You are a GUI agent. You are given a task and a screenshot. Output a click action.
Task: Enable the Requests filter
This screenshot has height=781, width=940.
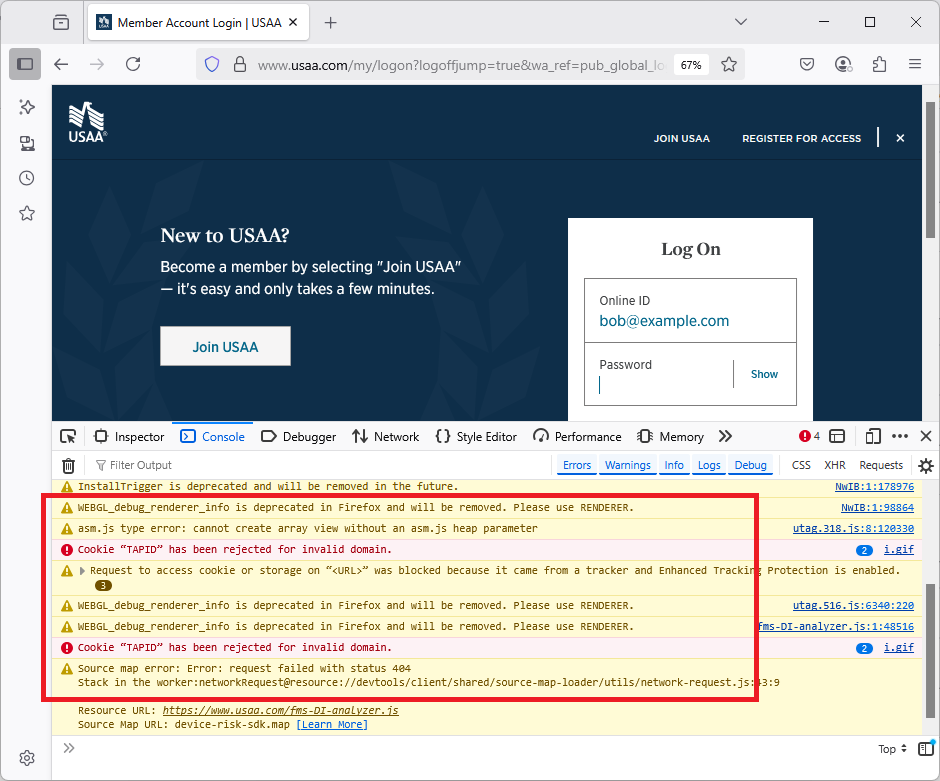tap(881, 465)
